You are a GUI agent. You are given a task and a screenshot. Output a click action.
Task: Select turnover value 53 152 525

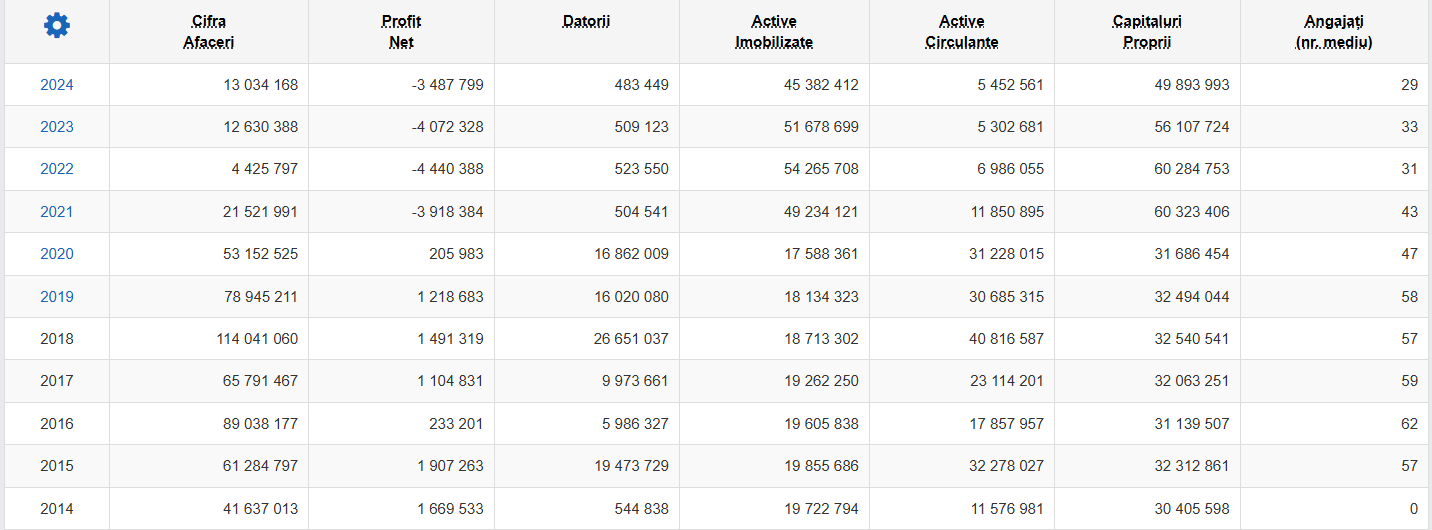pyautogui.click(x=260, y=254)
